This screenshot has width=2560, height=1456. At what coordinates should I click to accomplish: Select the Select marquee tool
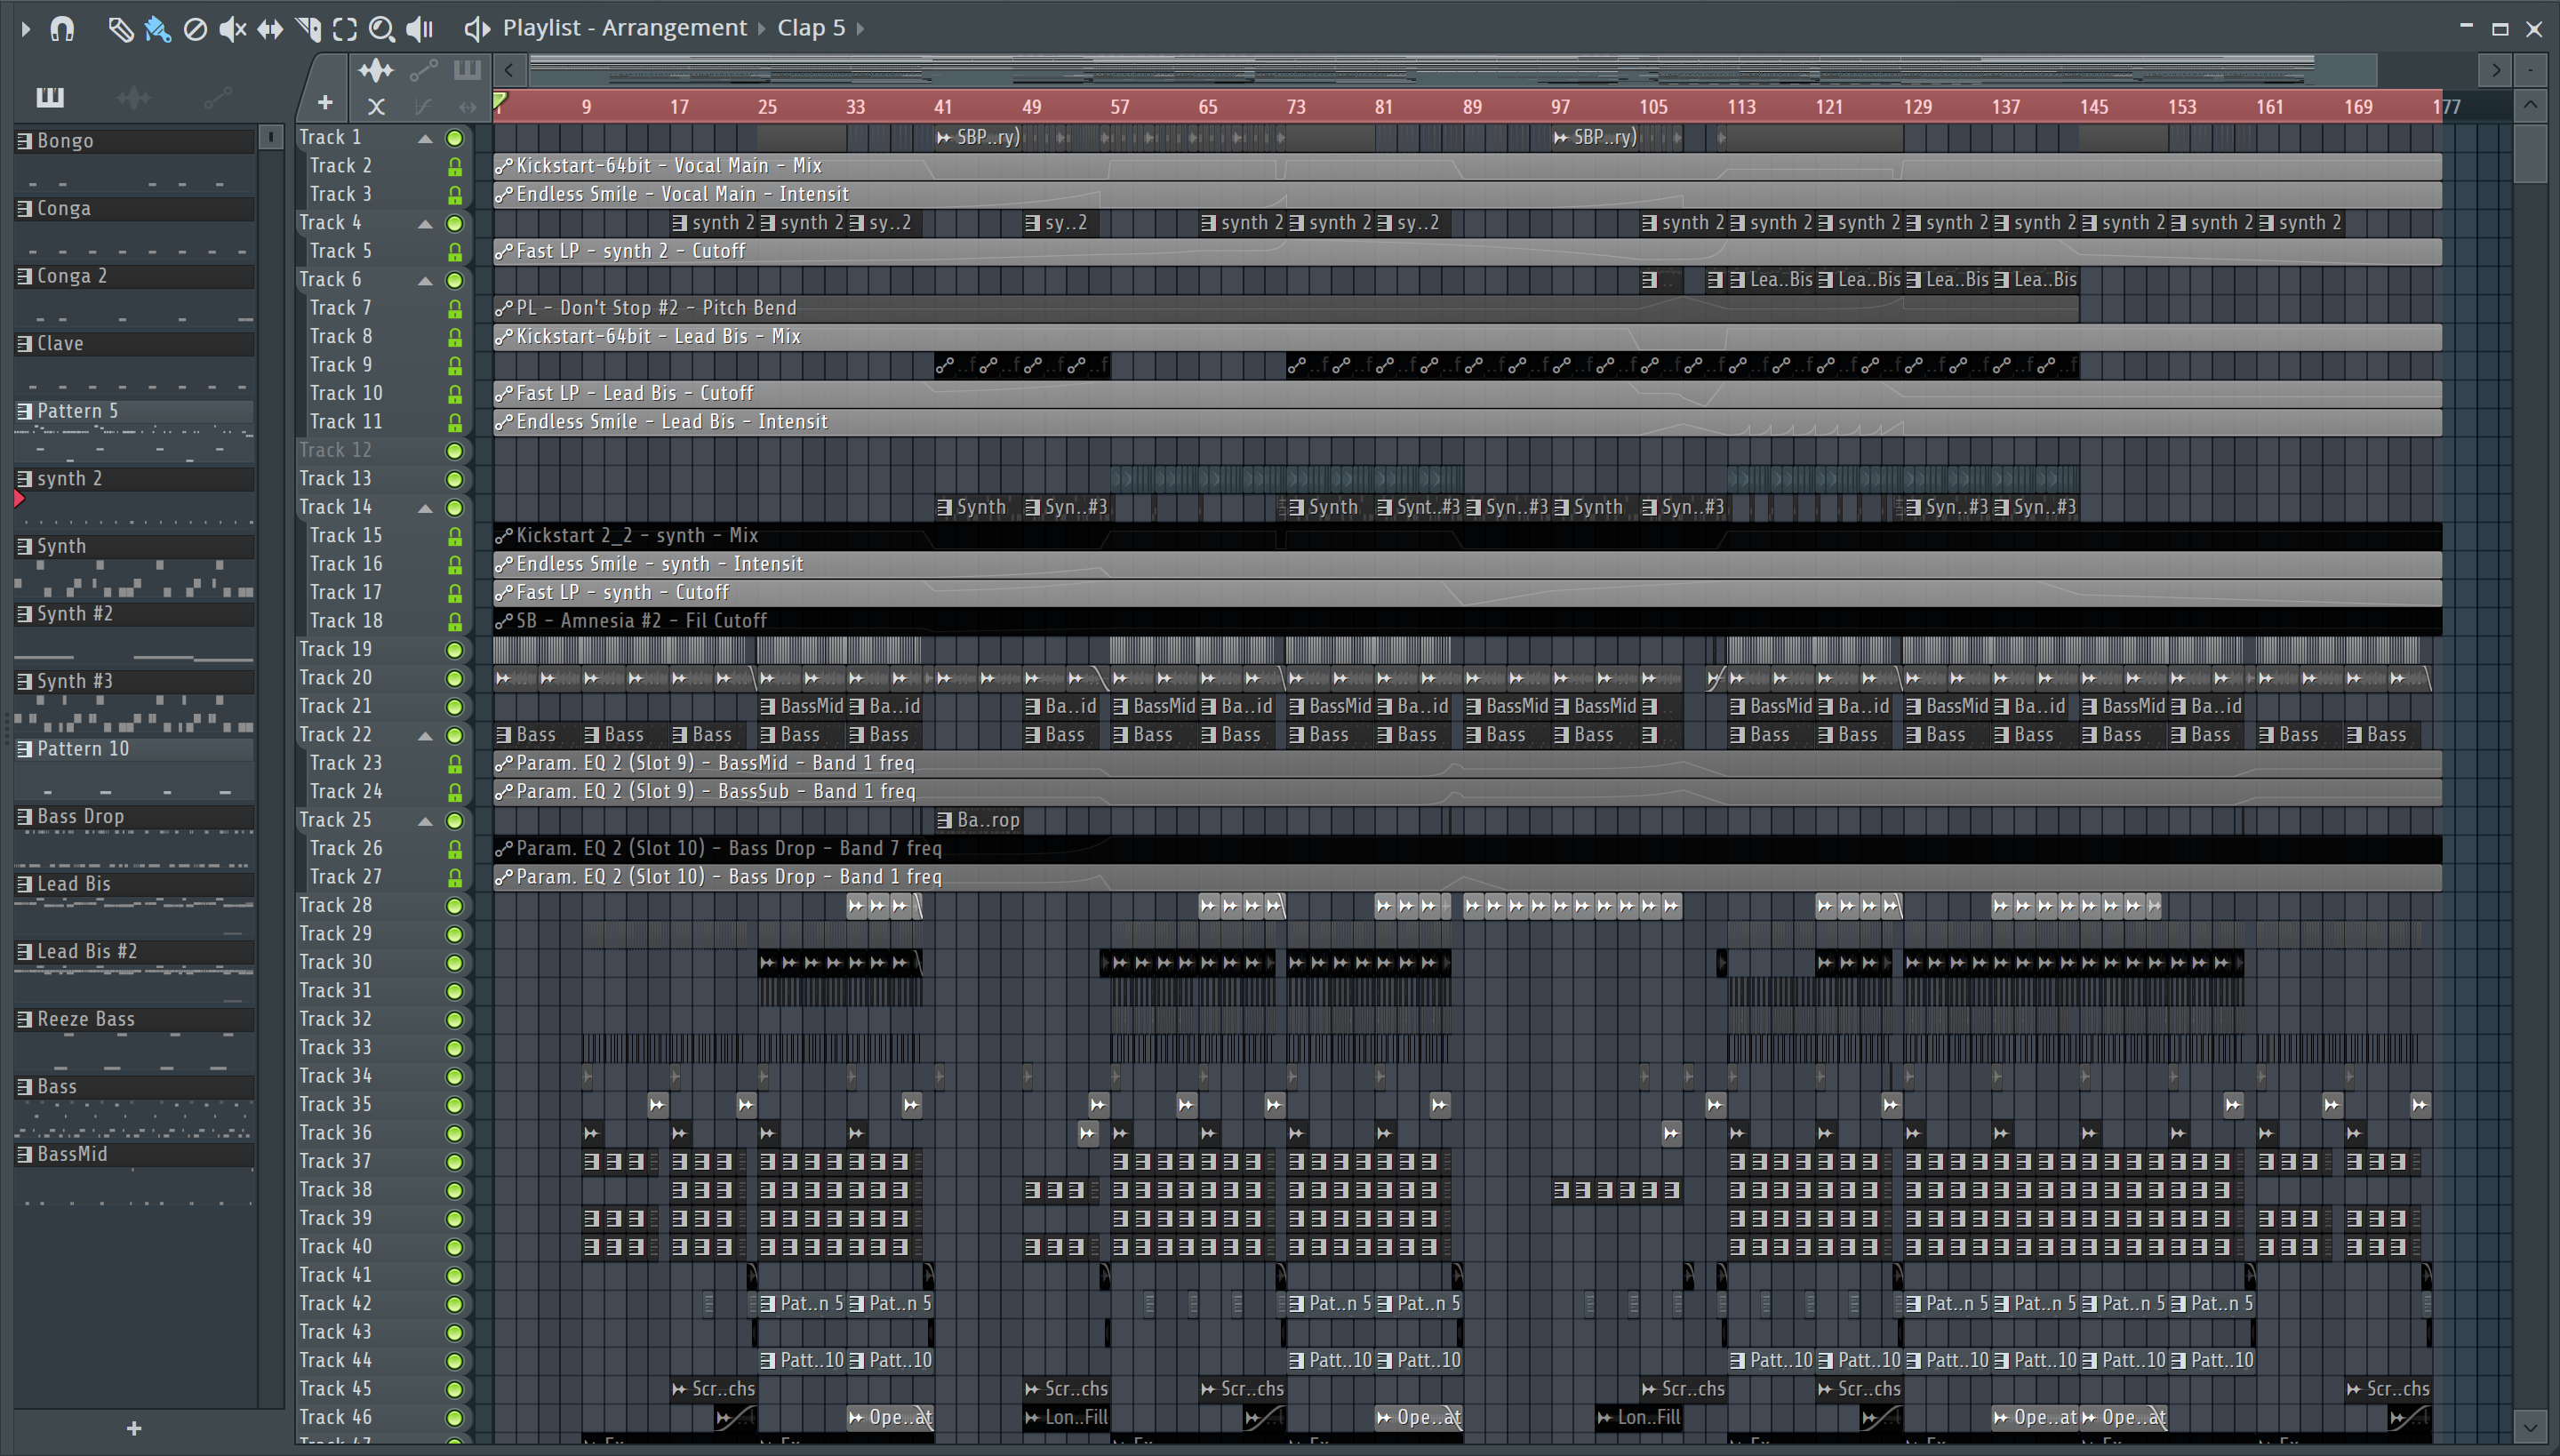point(345,29)
